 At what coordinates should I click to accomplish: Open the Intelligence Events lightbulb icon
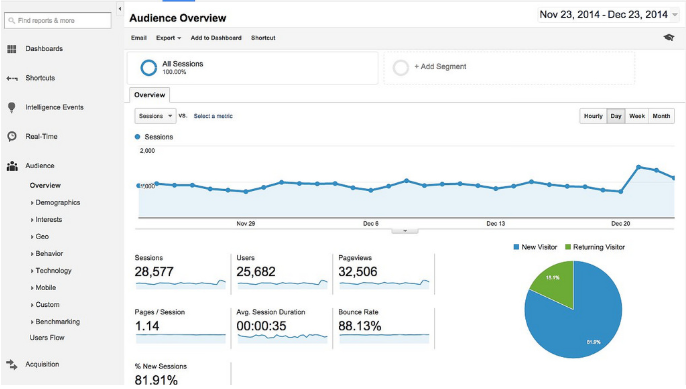point(12,108)
